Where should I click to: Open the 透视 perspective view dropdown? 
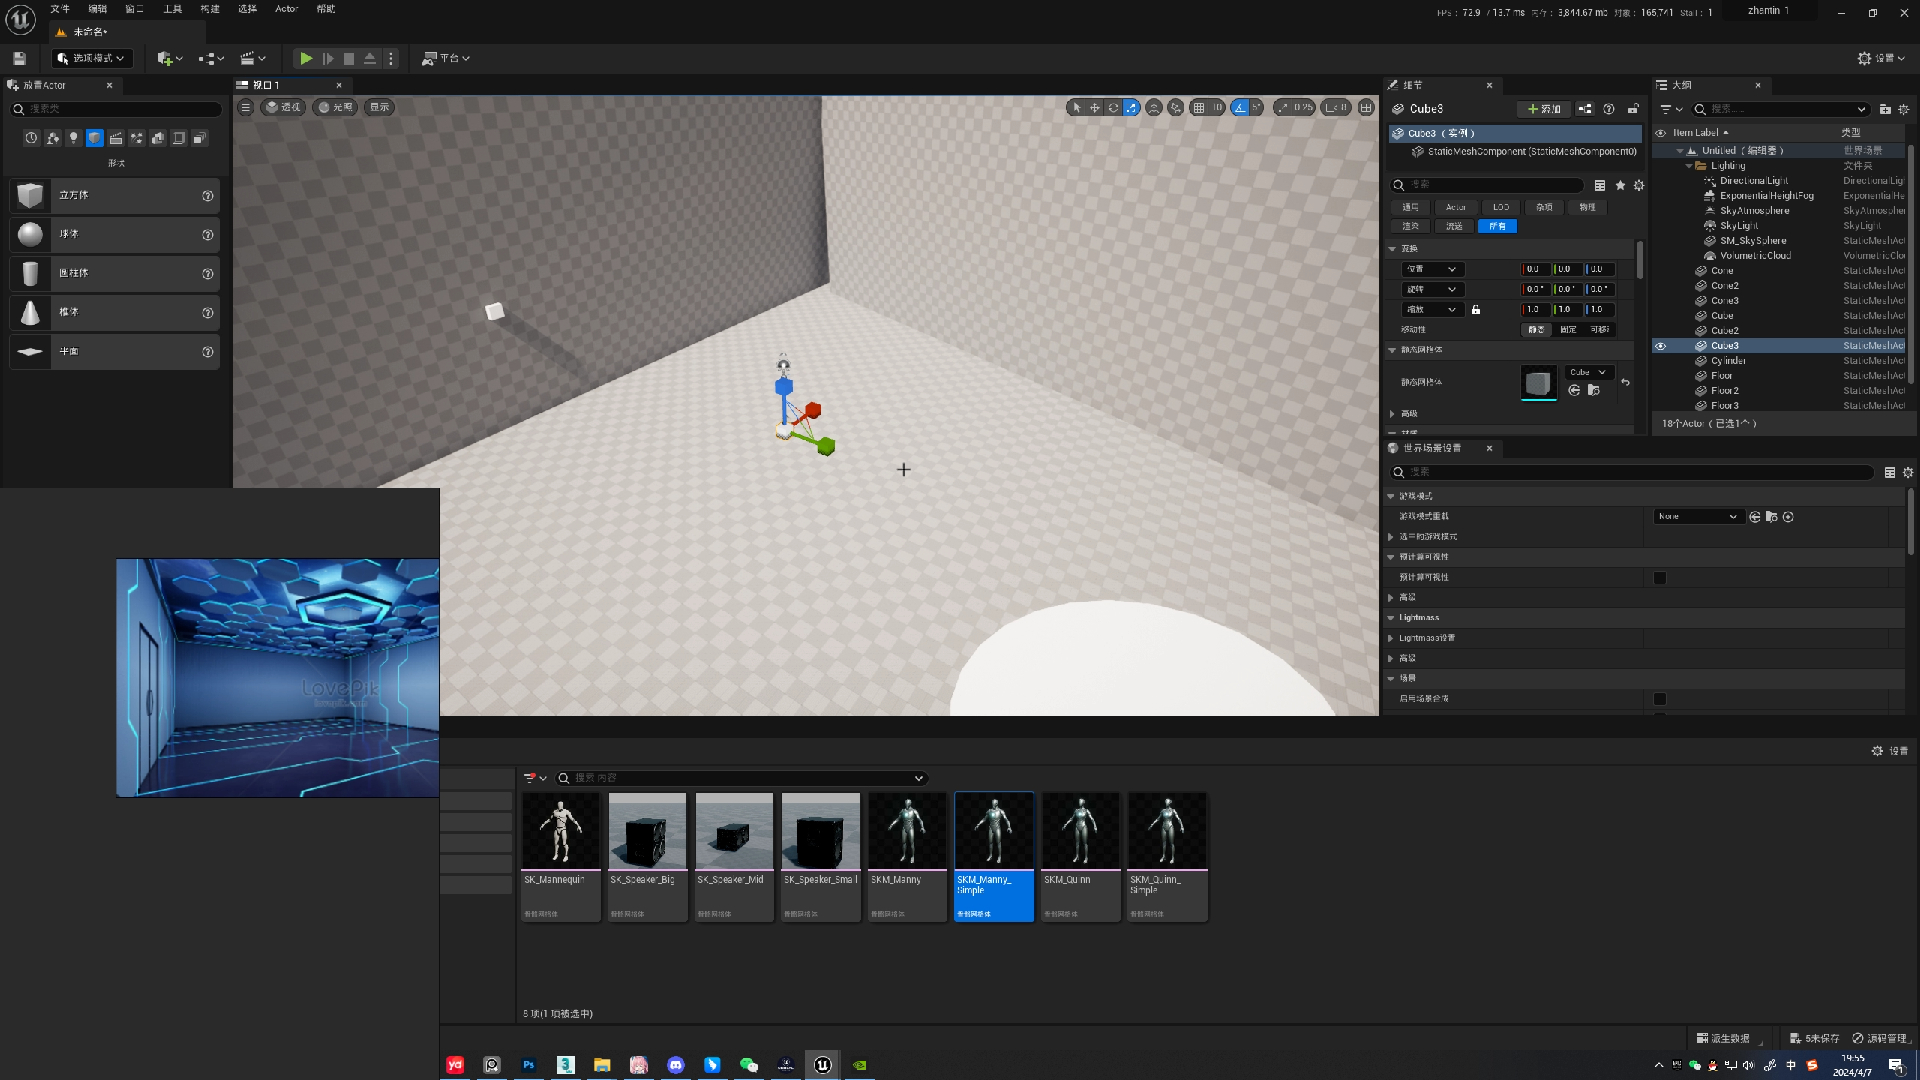[x=284, y=107]
